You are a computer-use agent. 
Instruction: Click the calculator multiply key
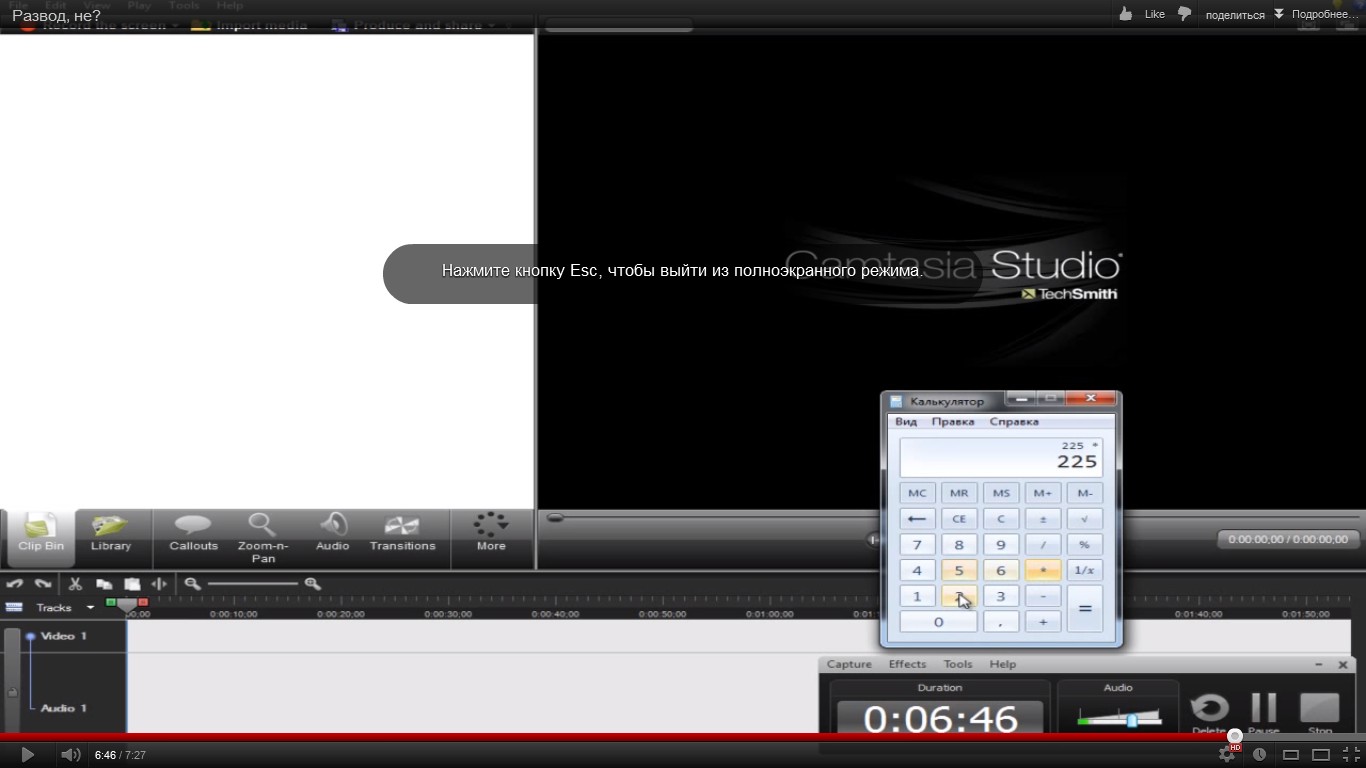[1043, 571]
